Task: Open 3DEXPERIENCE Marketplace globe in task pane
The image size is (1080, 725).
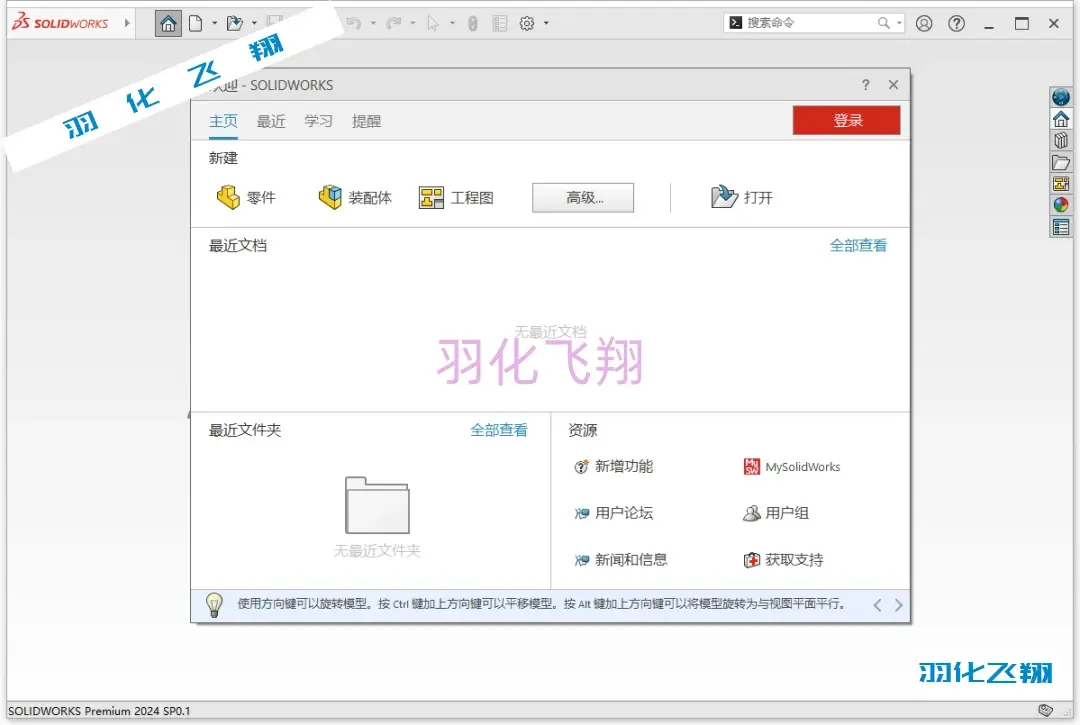Action: 1061,96
